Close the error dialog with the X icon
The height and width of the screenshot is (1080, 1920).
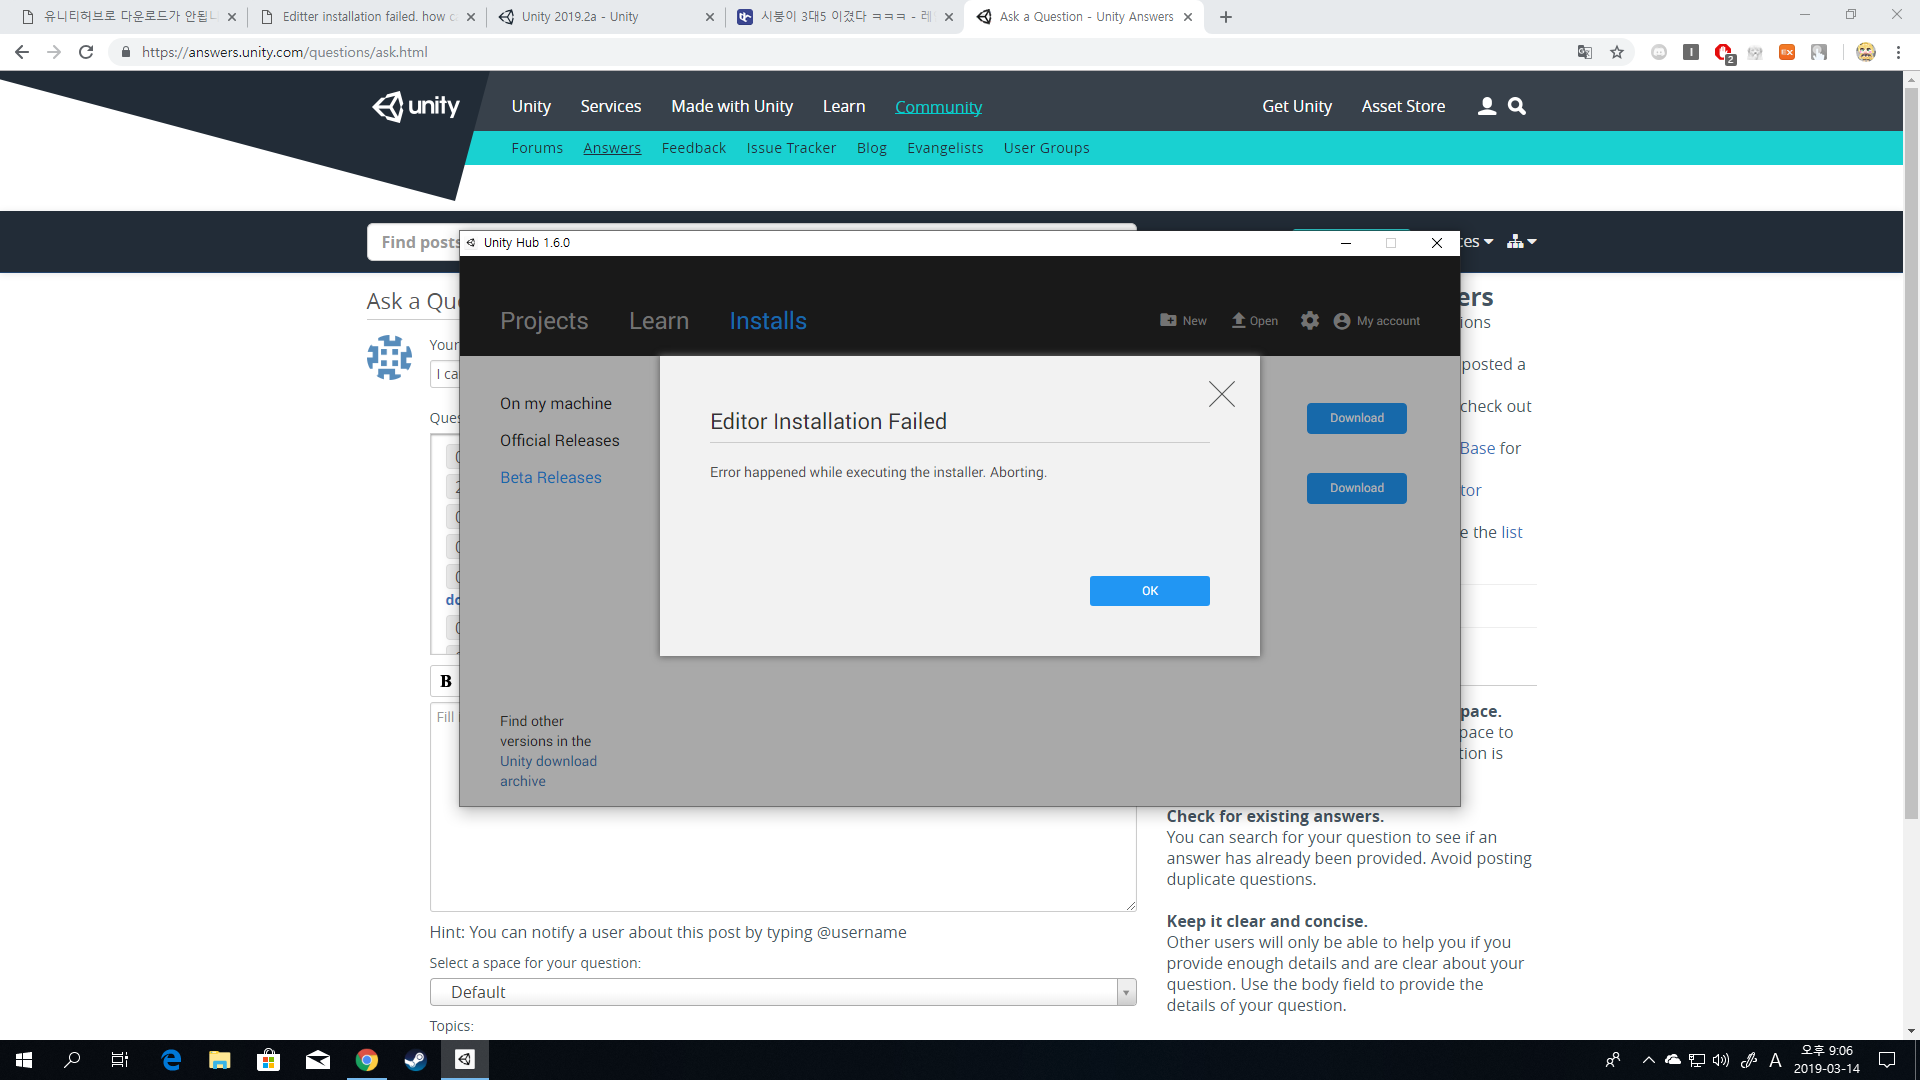point(1221,394)
